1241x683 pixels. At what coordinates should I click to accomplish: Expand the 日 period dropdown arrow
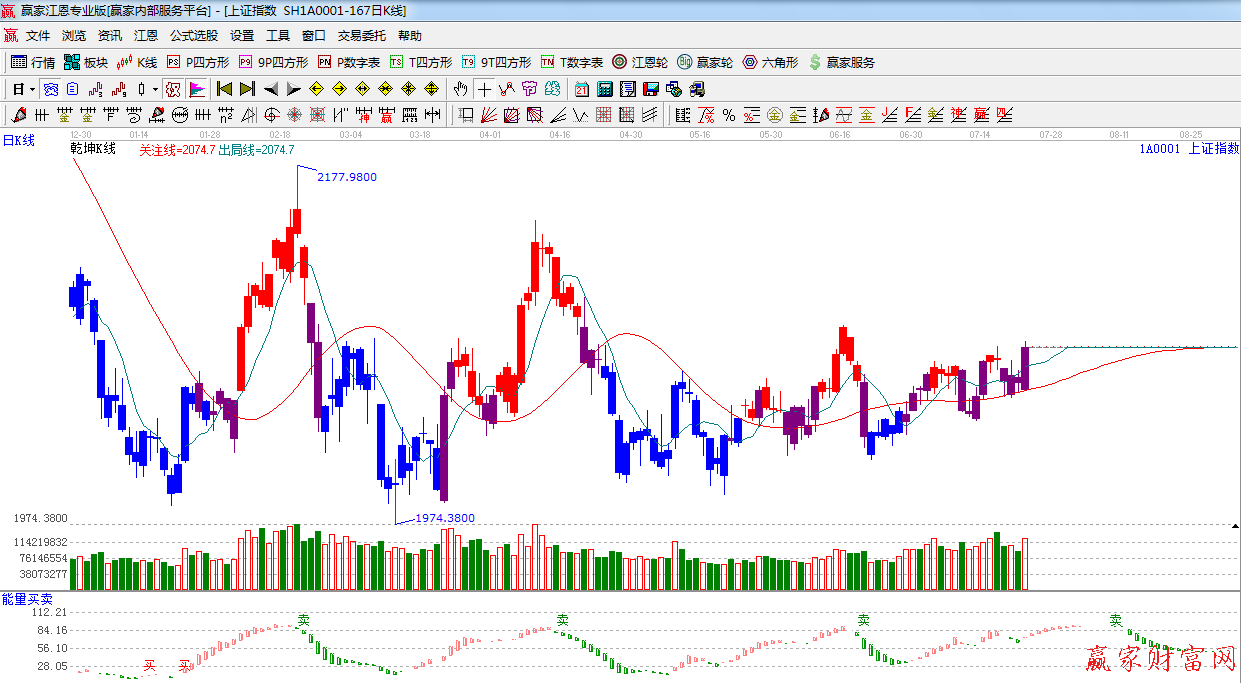32,89
